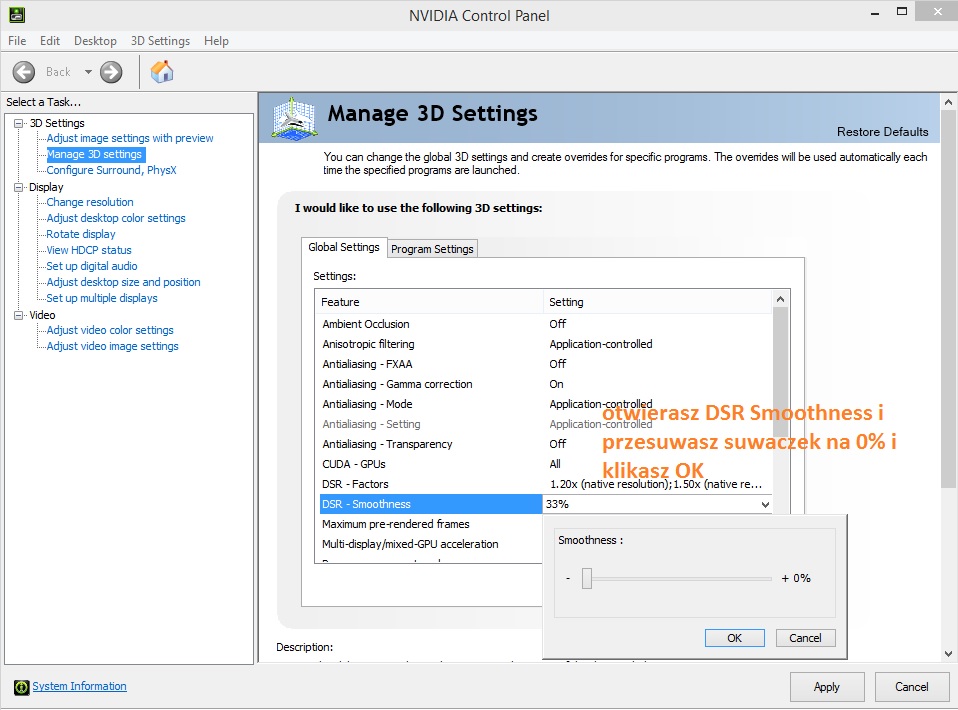Open the 3D Settings menu

point(160,41)
